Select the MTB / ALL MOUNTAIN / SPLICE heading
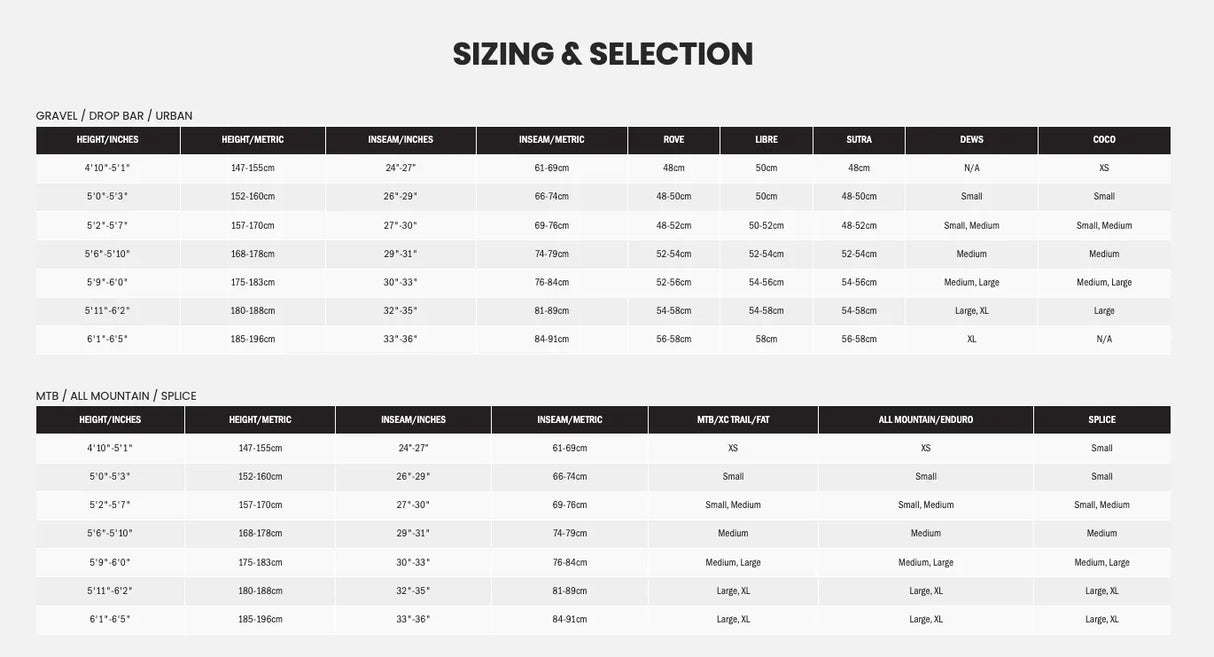1214x657 pixels. tap(116, 396)
